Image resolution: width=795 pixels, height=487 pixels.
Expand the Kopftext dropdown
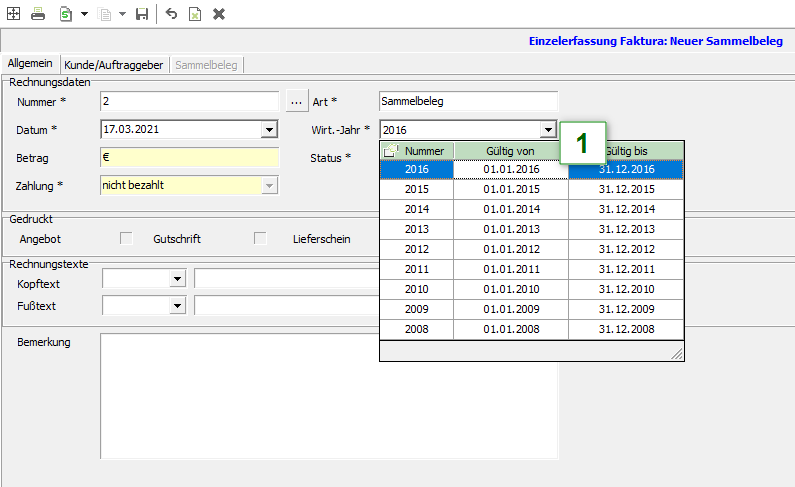(x=178, y=279)
